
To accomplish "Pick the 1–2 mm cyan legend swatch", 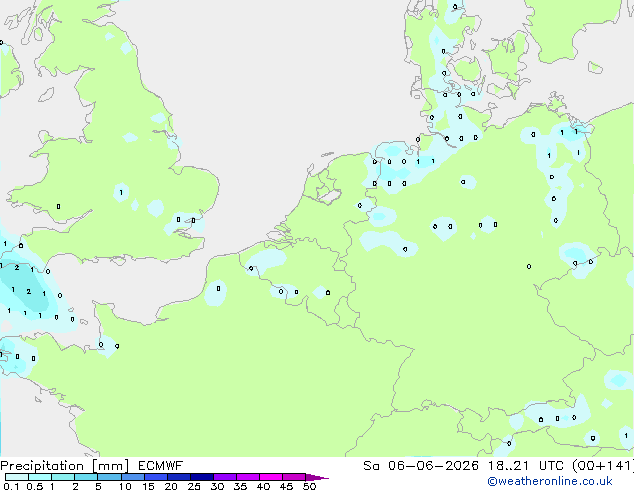I will 63,477.
